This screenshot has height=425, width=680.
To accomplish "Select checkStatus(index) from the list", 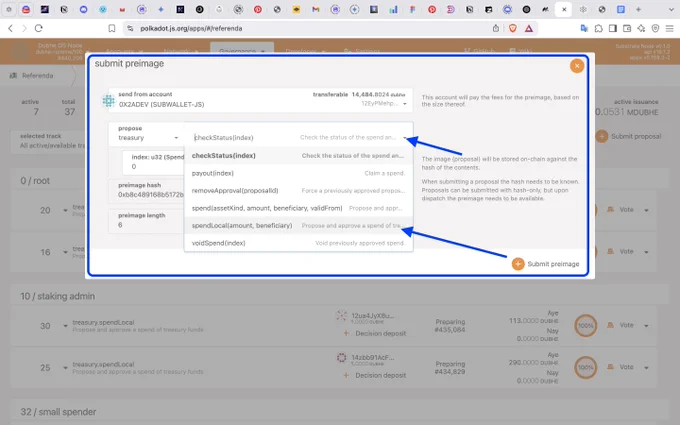I will point(298,155).
